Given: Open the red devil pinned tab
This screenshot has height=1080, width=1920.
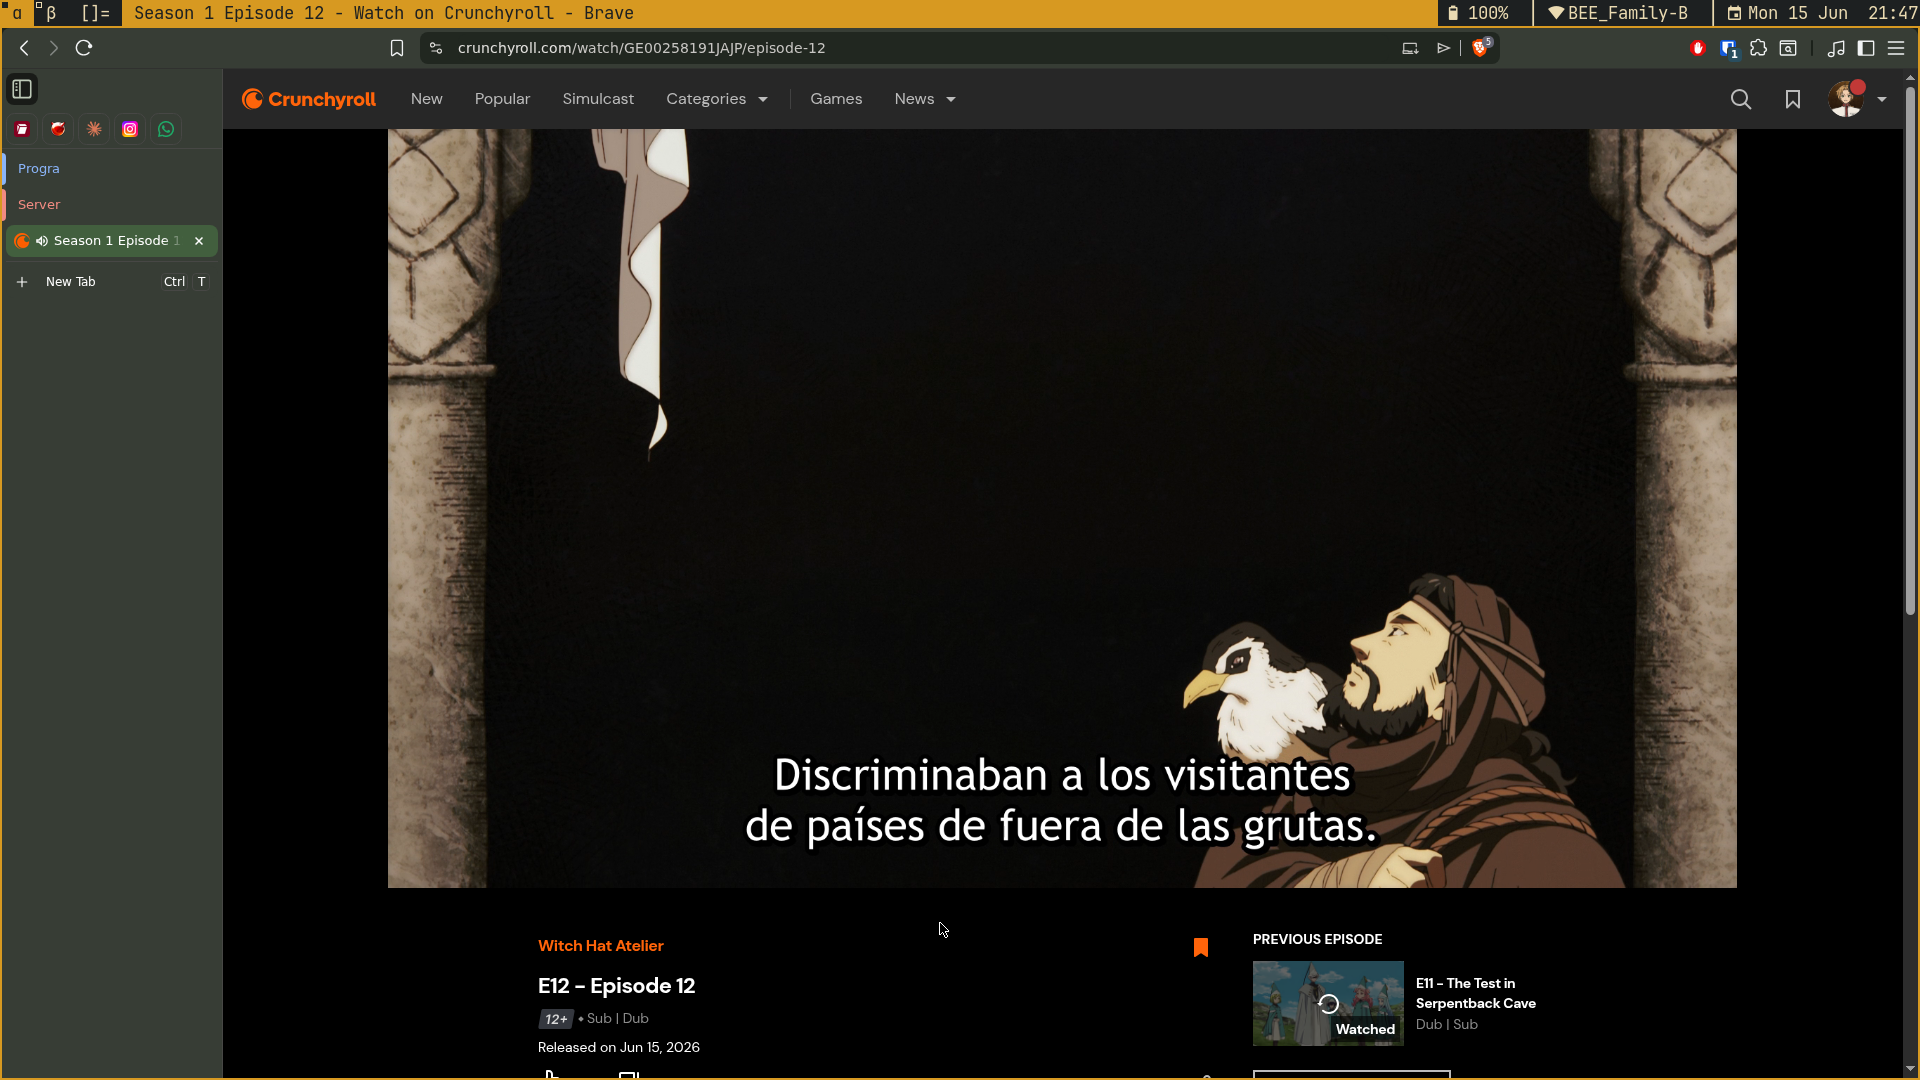Looking at the screenshot, I should tap(58, 129).
